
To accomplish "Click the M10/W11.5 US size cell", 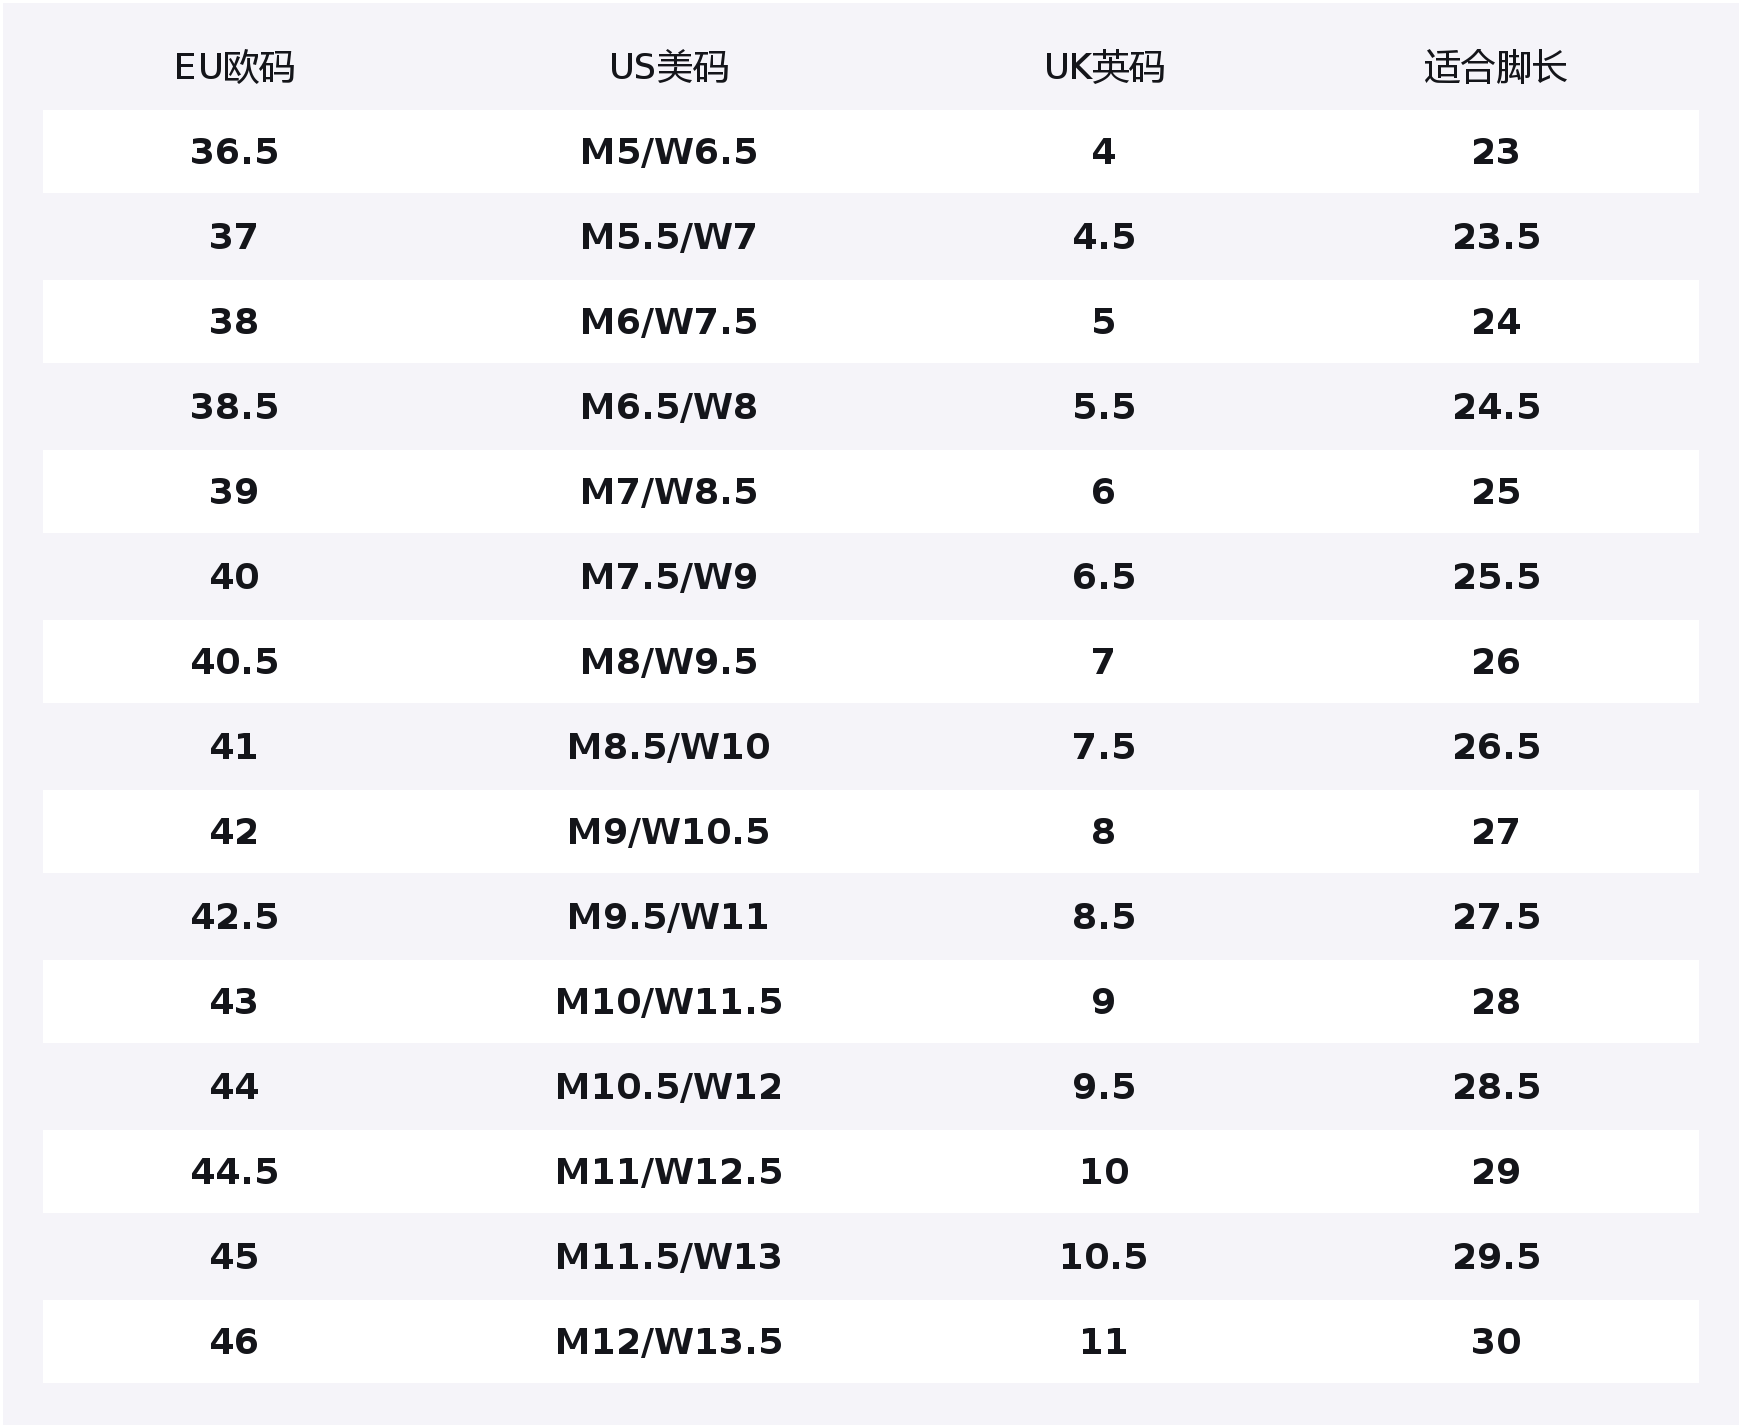I will pyautogui.click(x=668, y=1002).
